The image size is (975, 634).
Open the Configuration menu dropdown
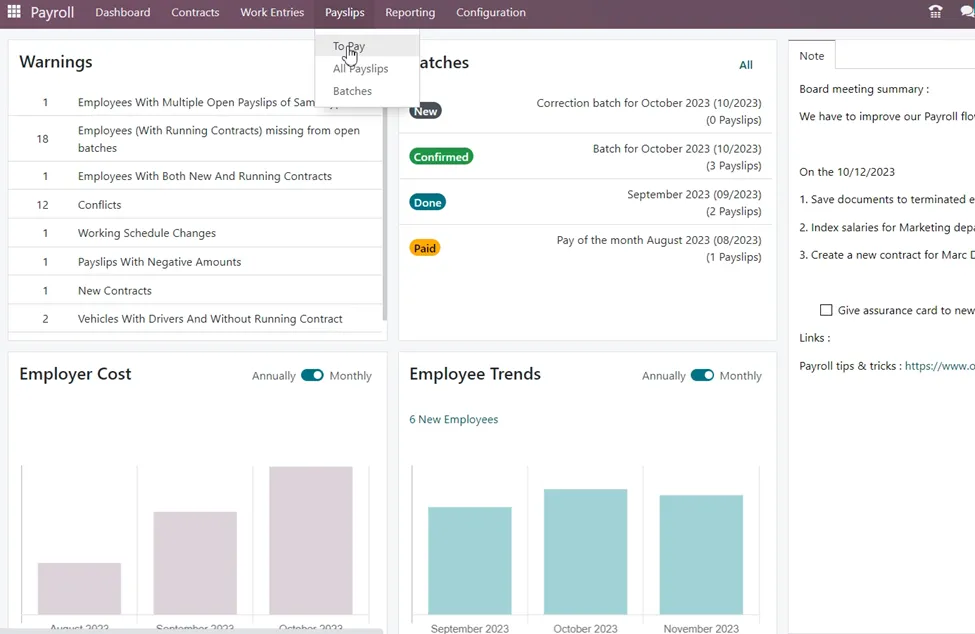click(491, 12)
